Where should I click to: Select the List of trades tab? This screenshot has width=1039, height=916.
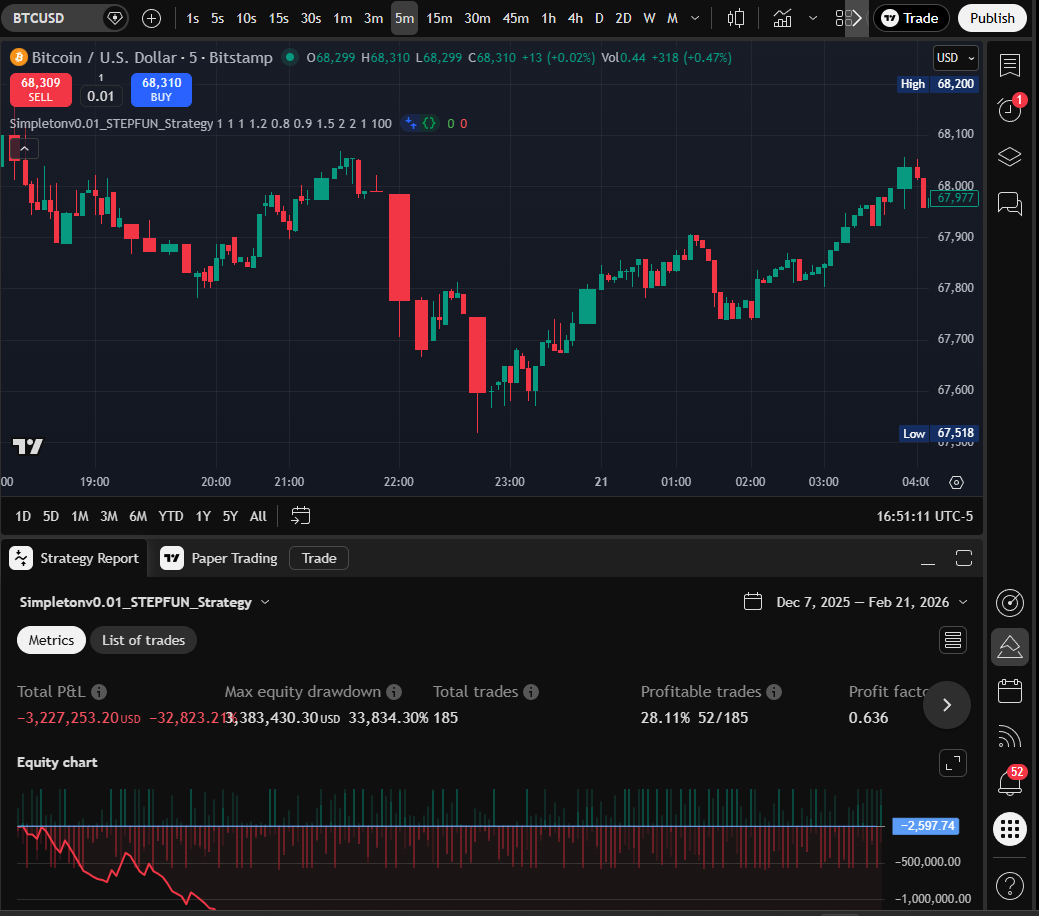143,640
